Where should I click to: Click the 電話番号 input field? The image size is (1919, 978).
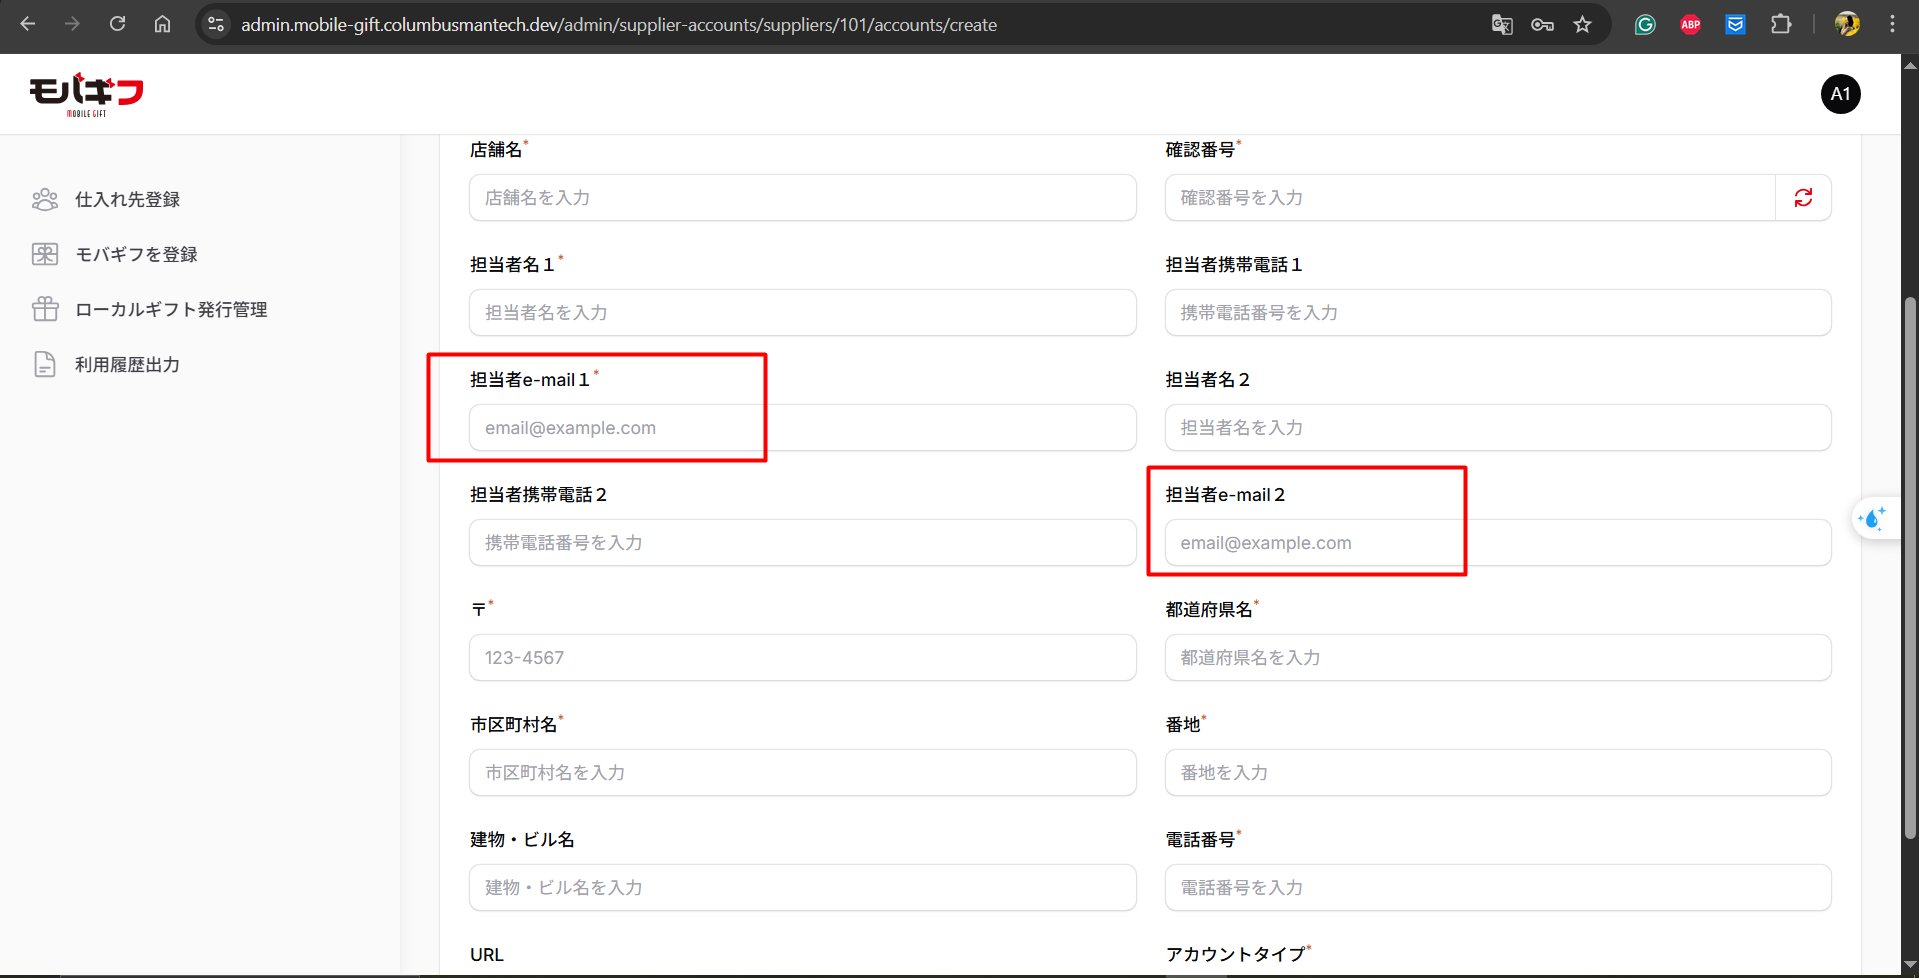coord(1497,888)
